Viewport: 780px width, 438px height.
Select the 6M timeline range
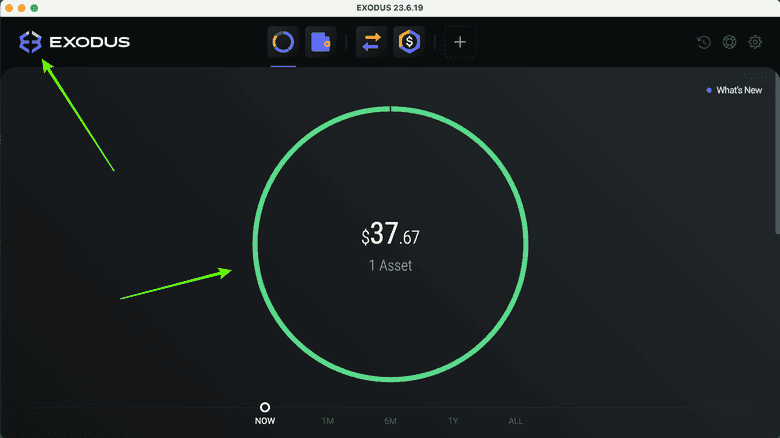(390, 421)
